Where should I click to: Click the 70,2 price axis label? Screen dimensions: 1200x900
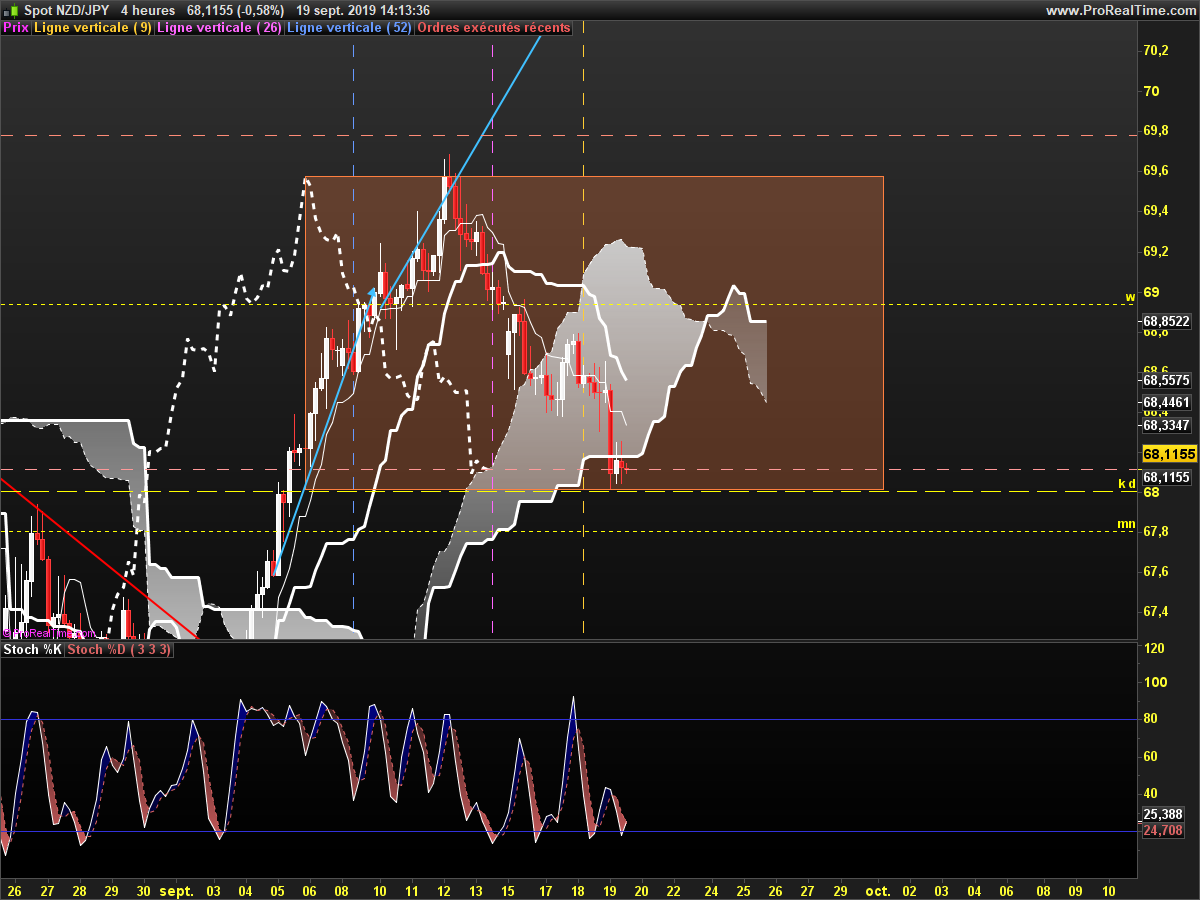(1156, 50)
